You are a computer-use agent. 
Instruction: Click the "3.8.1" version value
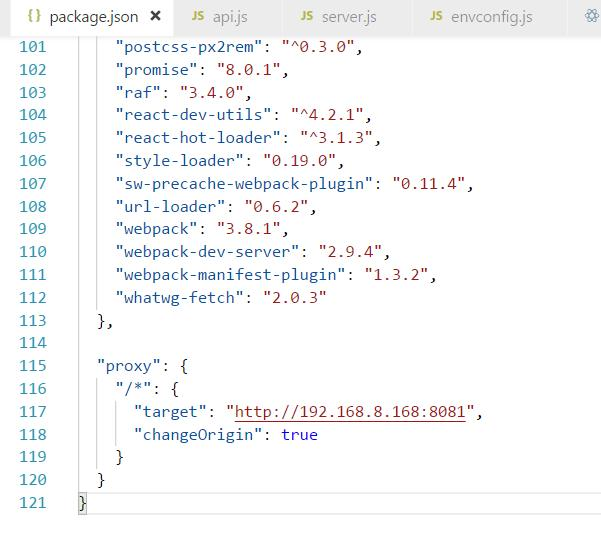click(248, 229)
